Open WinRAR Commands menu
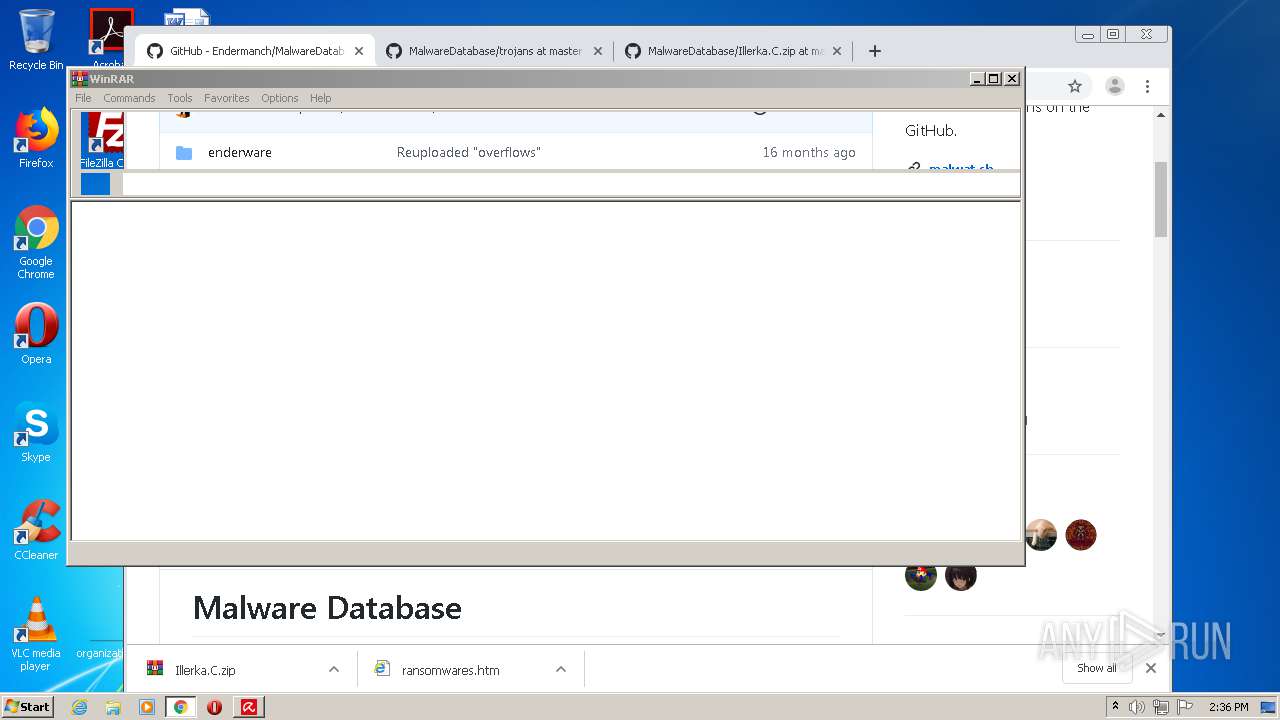This screenshot has height=720, width=1280. point(129,98)
